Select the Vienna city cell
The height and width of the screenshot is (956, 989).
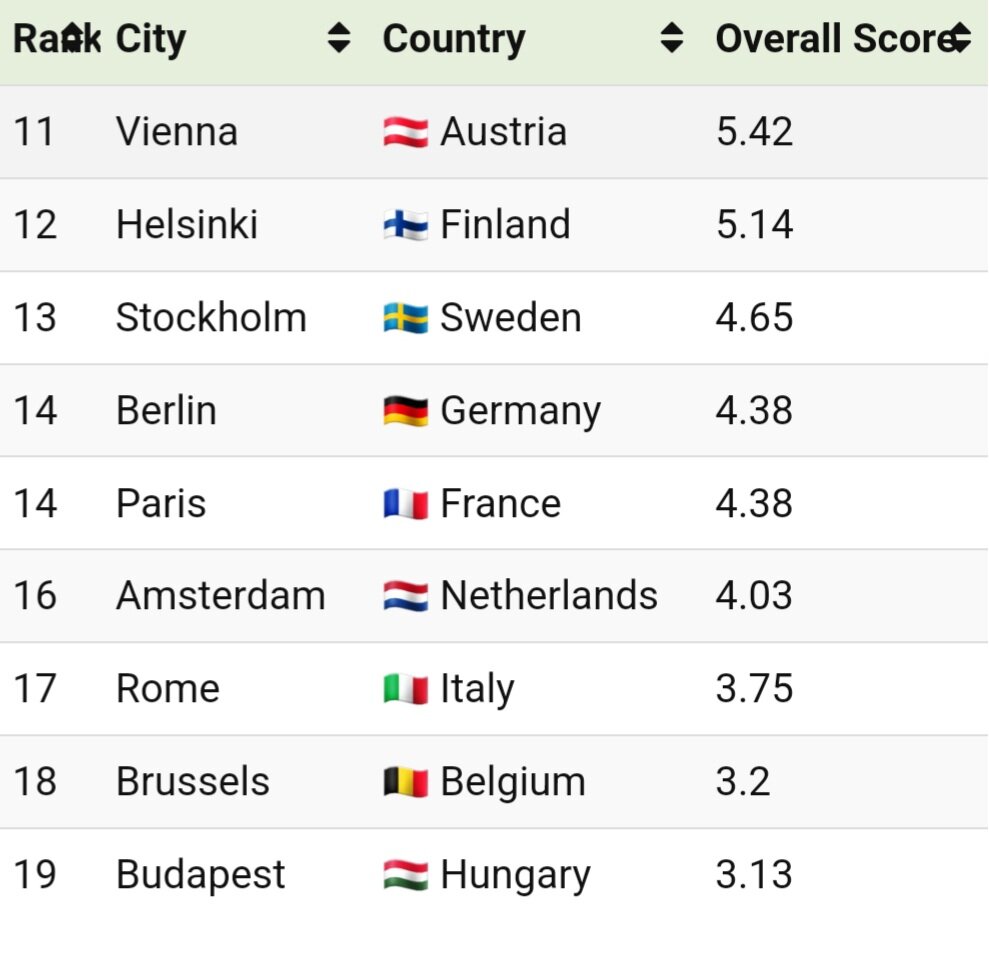(177, 132)
